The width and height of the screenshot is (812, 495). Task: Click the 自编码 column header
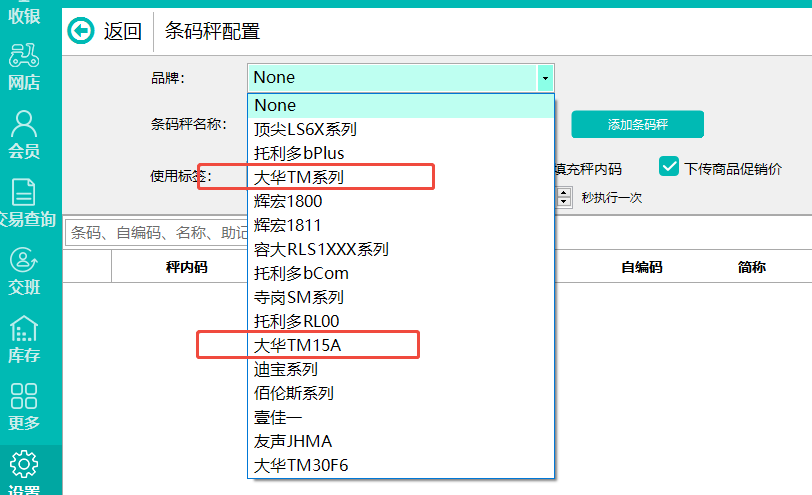(x=642, y=267)
